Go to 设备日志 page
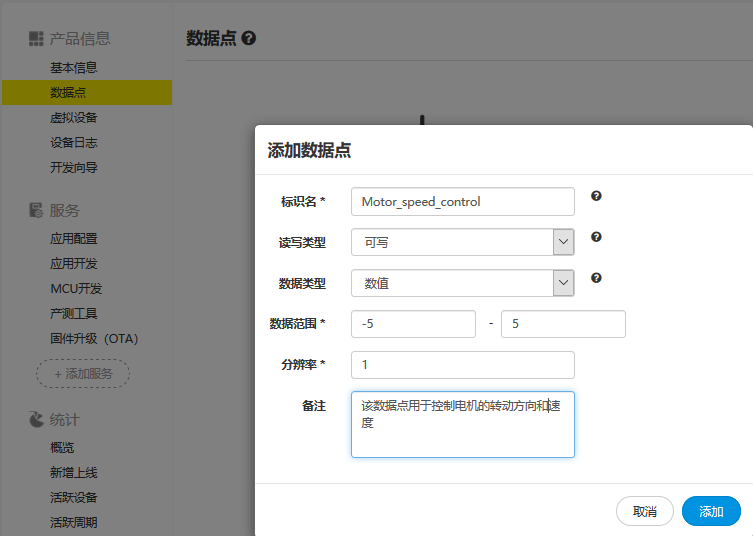Screen dimensions: 753x536 [74, 143]
